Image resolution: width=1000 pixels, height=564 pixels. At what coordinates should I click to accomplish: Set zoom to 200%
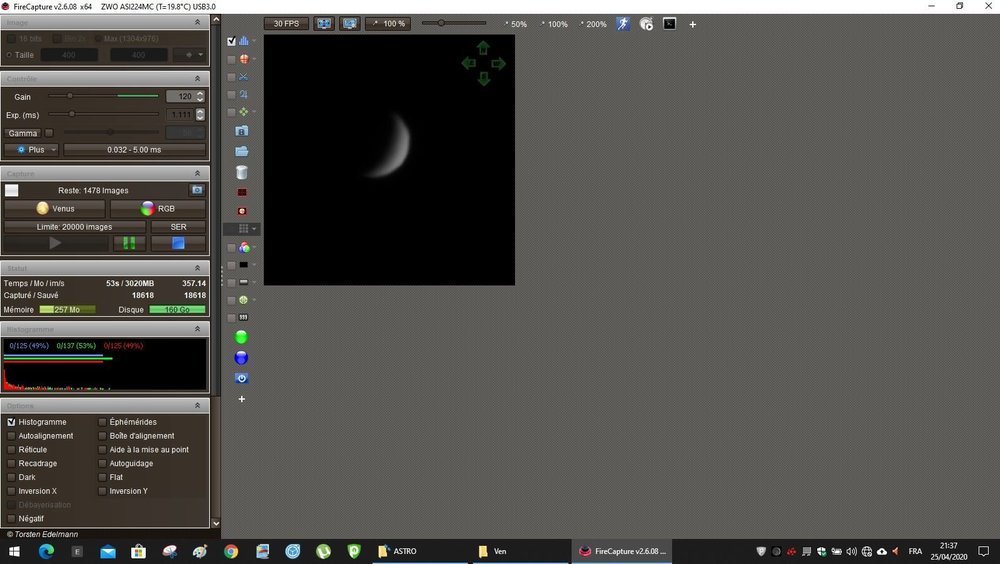pos(593,24)
